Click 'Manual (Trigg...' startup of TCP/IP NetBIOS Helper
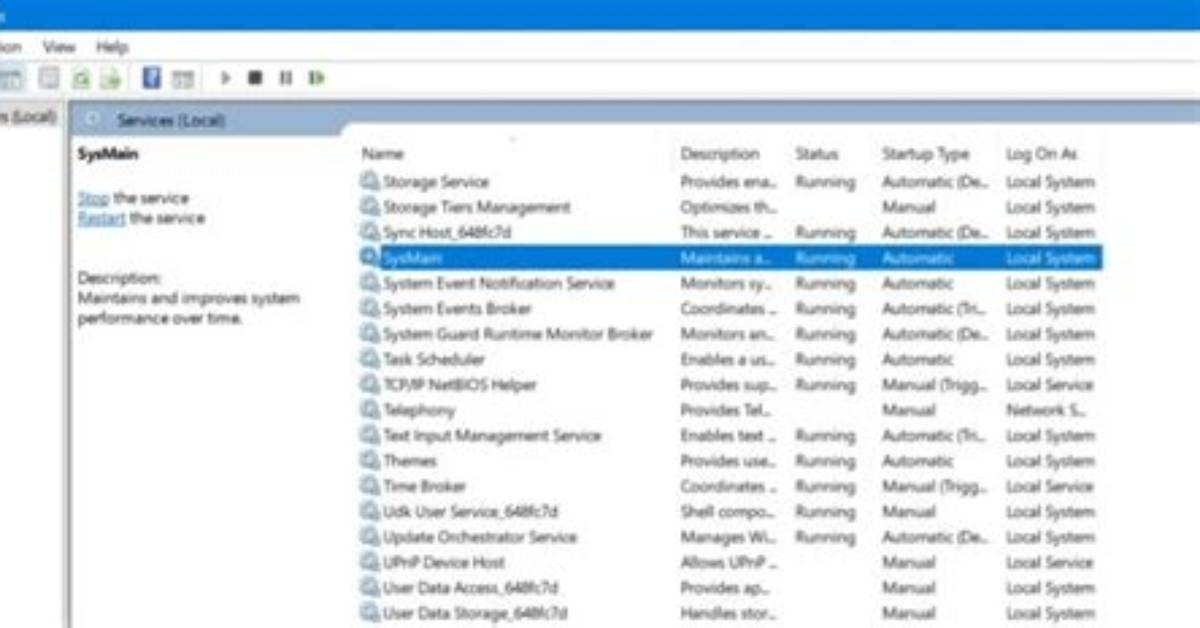 tap(934, 385)
